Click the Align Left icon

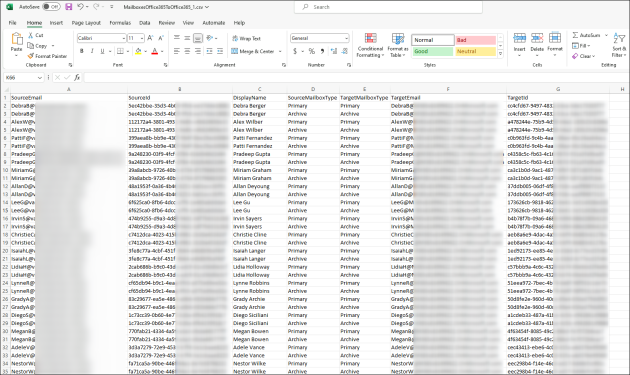[x=177, y=51]
